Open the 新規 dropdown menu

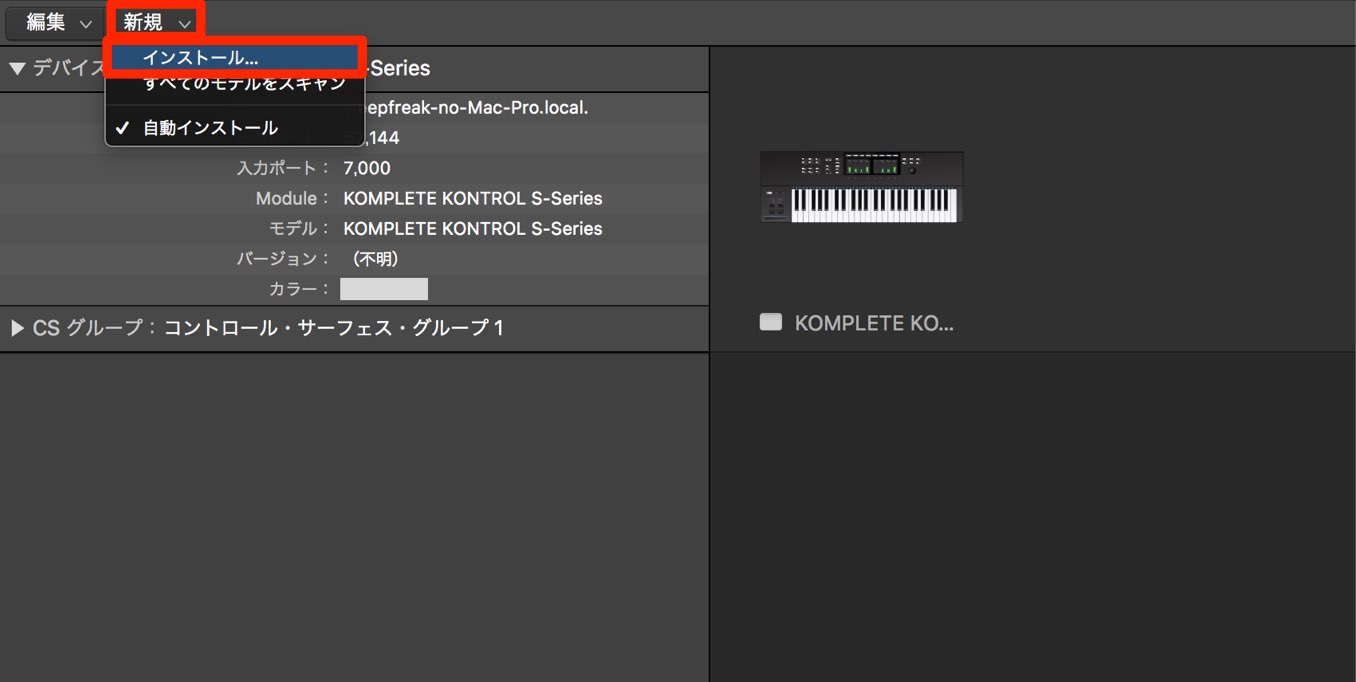tap(156, 22)
